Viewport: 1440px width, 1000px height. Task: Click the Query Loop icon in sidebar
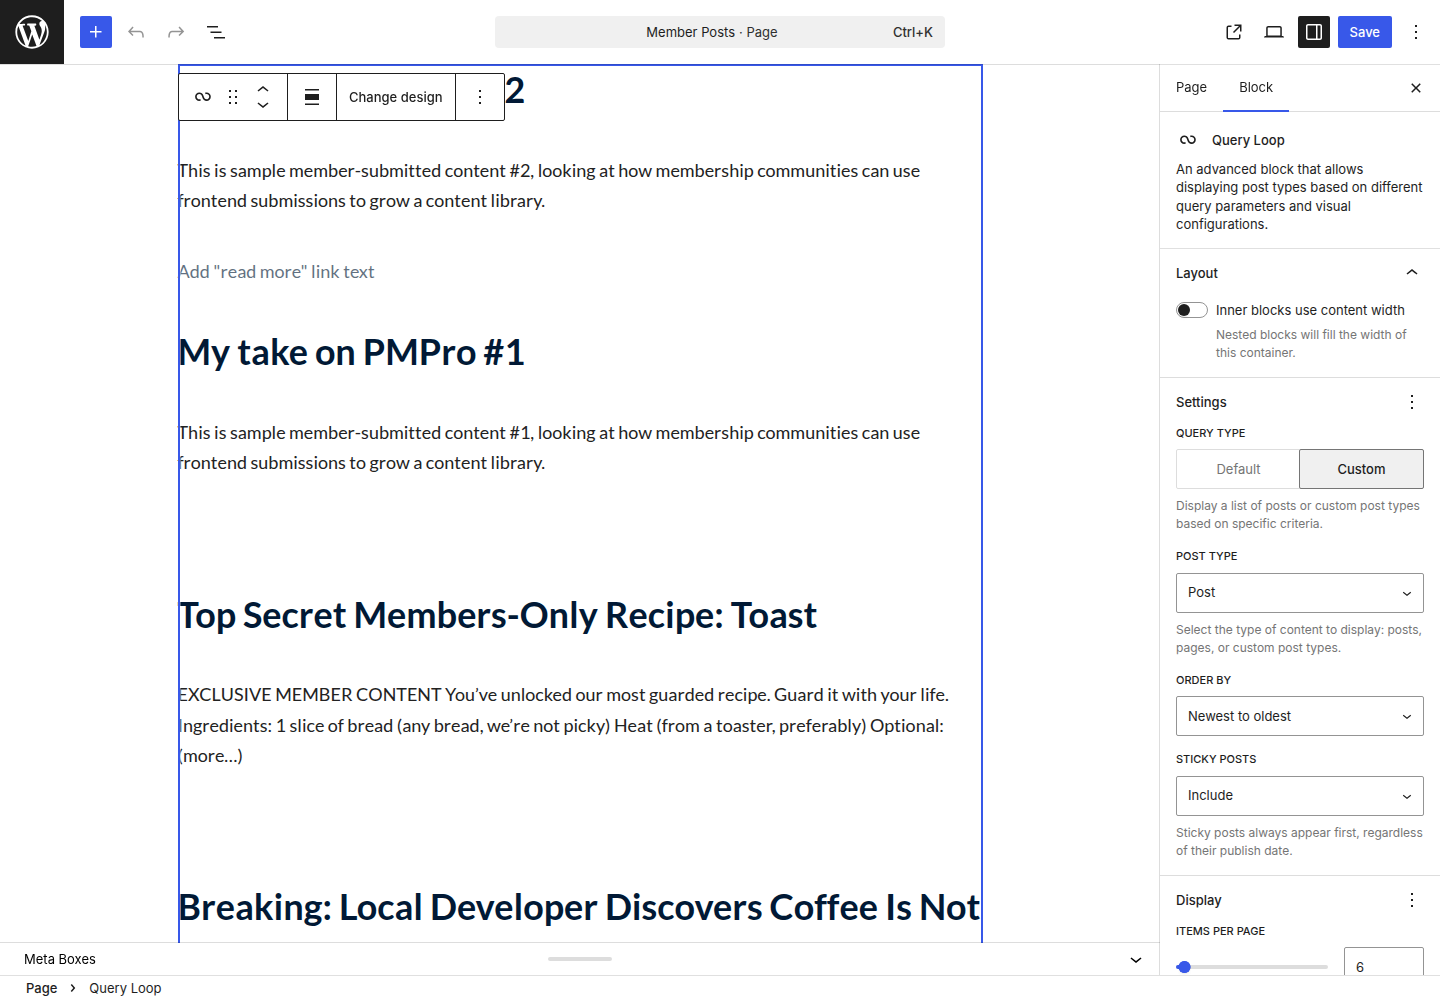[1188, 140]
